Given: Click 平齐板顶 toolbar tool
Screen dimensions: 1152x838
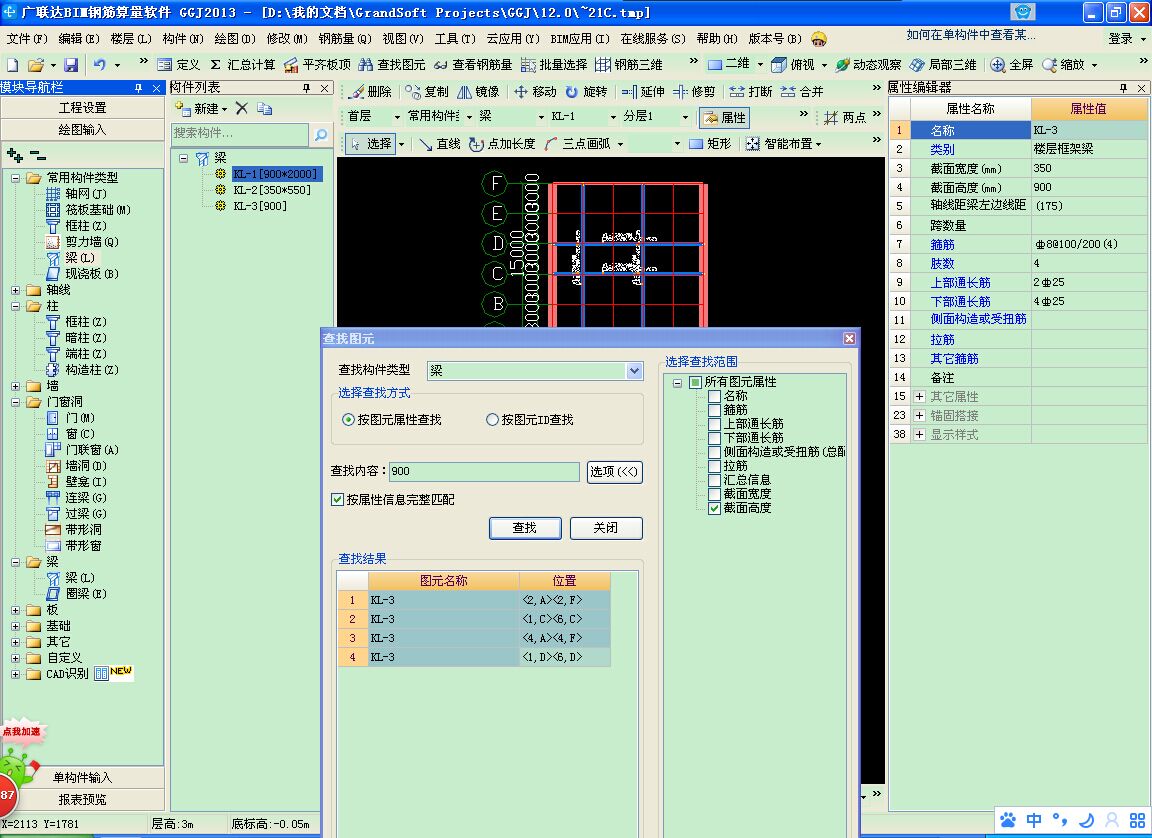Looking at the screenshot, I should (317, 65).
